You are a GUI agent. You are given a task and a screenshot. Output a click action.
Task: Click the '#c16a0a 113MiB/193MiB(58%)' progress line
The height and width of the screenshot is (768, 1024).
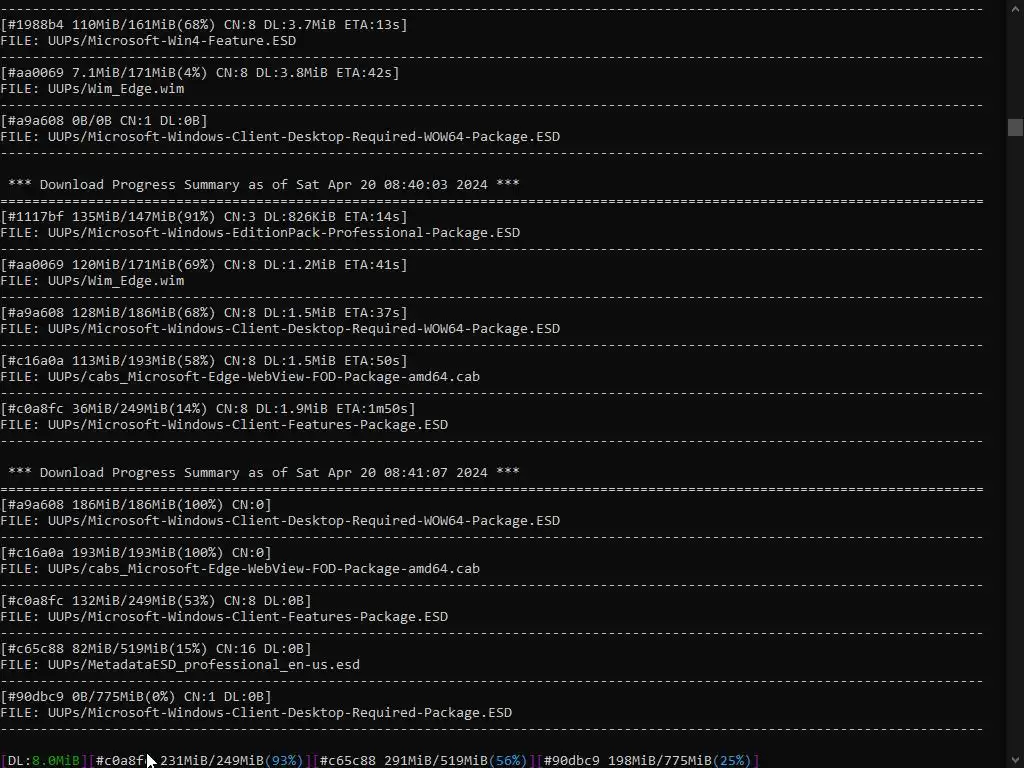pyautogui.click(x=204, y=360)
